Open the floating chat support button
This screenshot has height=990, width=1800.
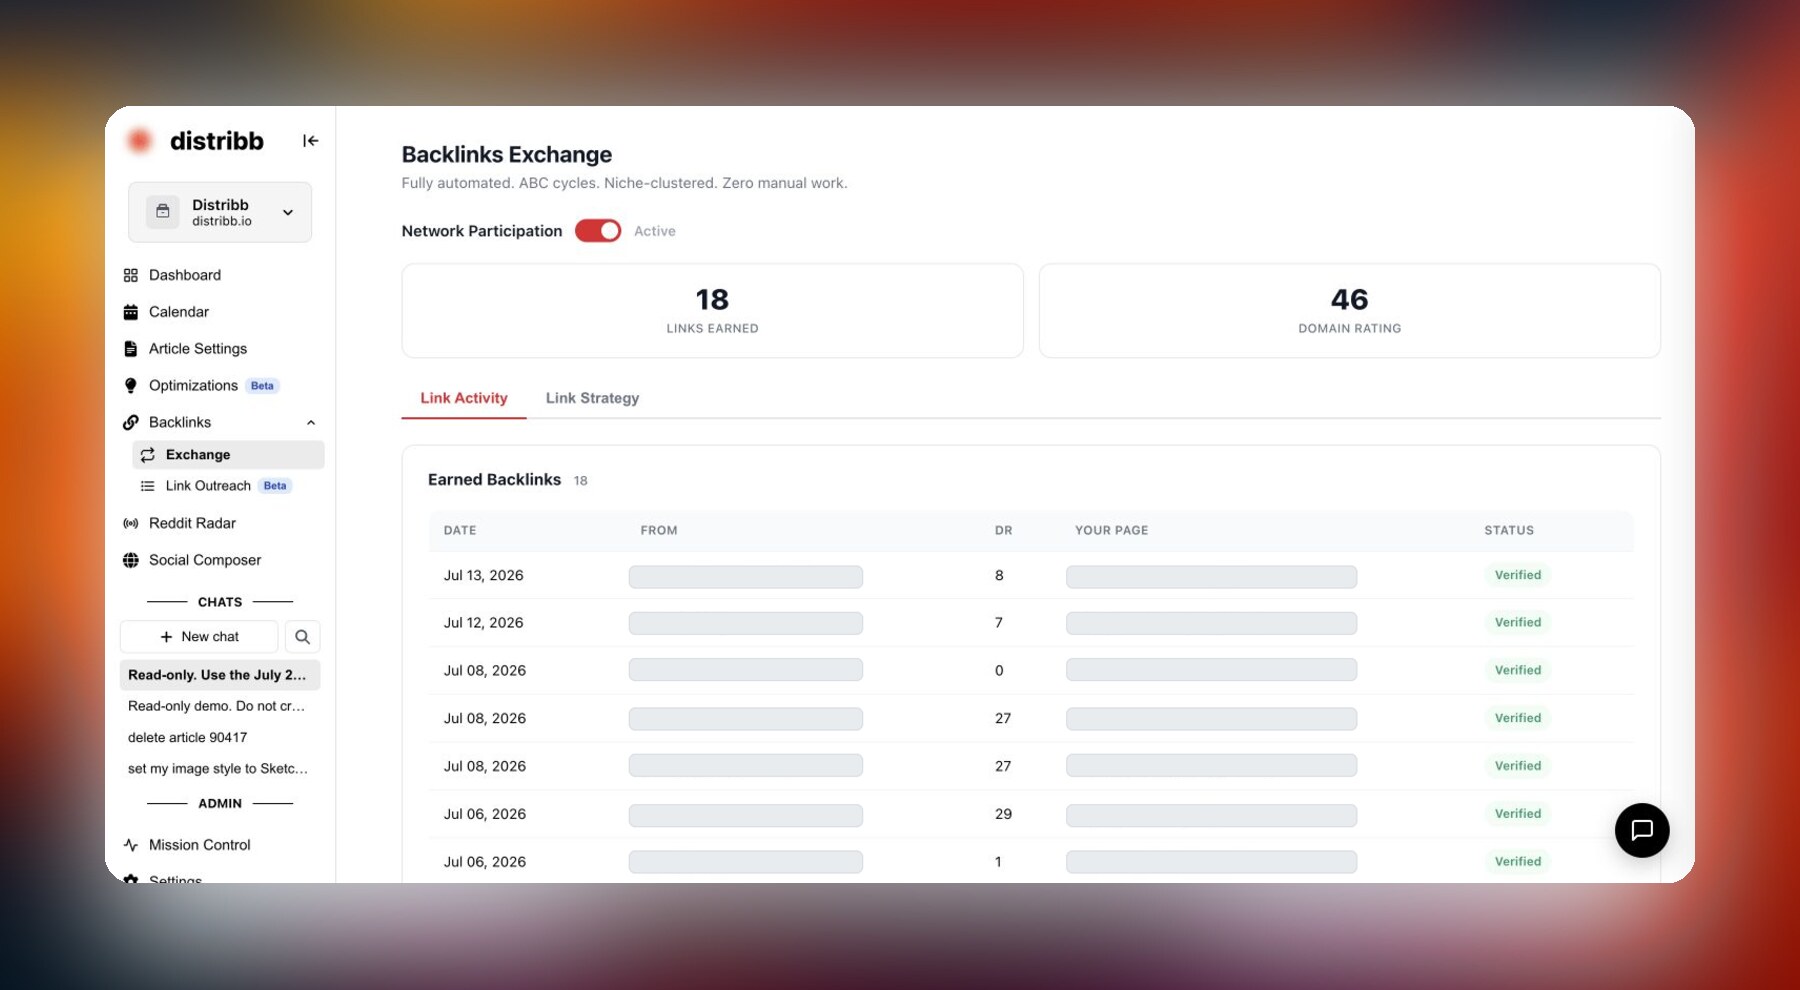[x=1642, y=830]
